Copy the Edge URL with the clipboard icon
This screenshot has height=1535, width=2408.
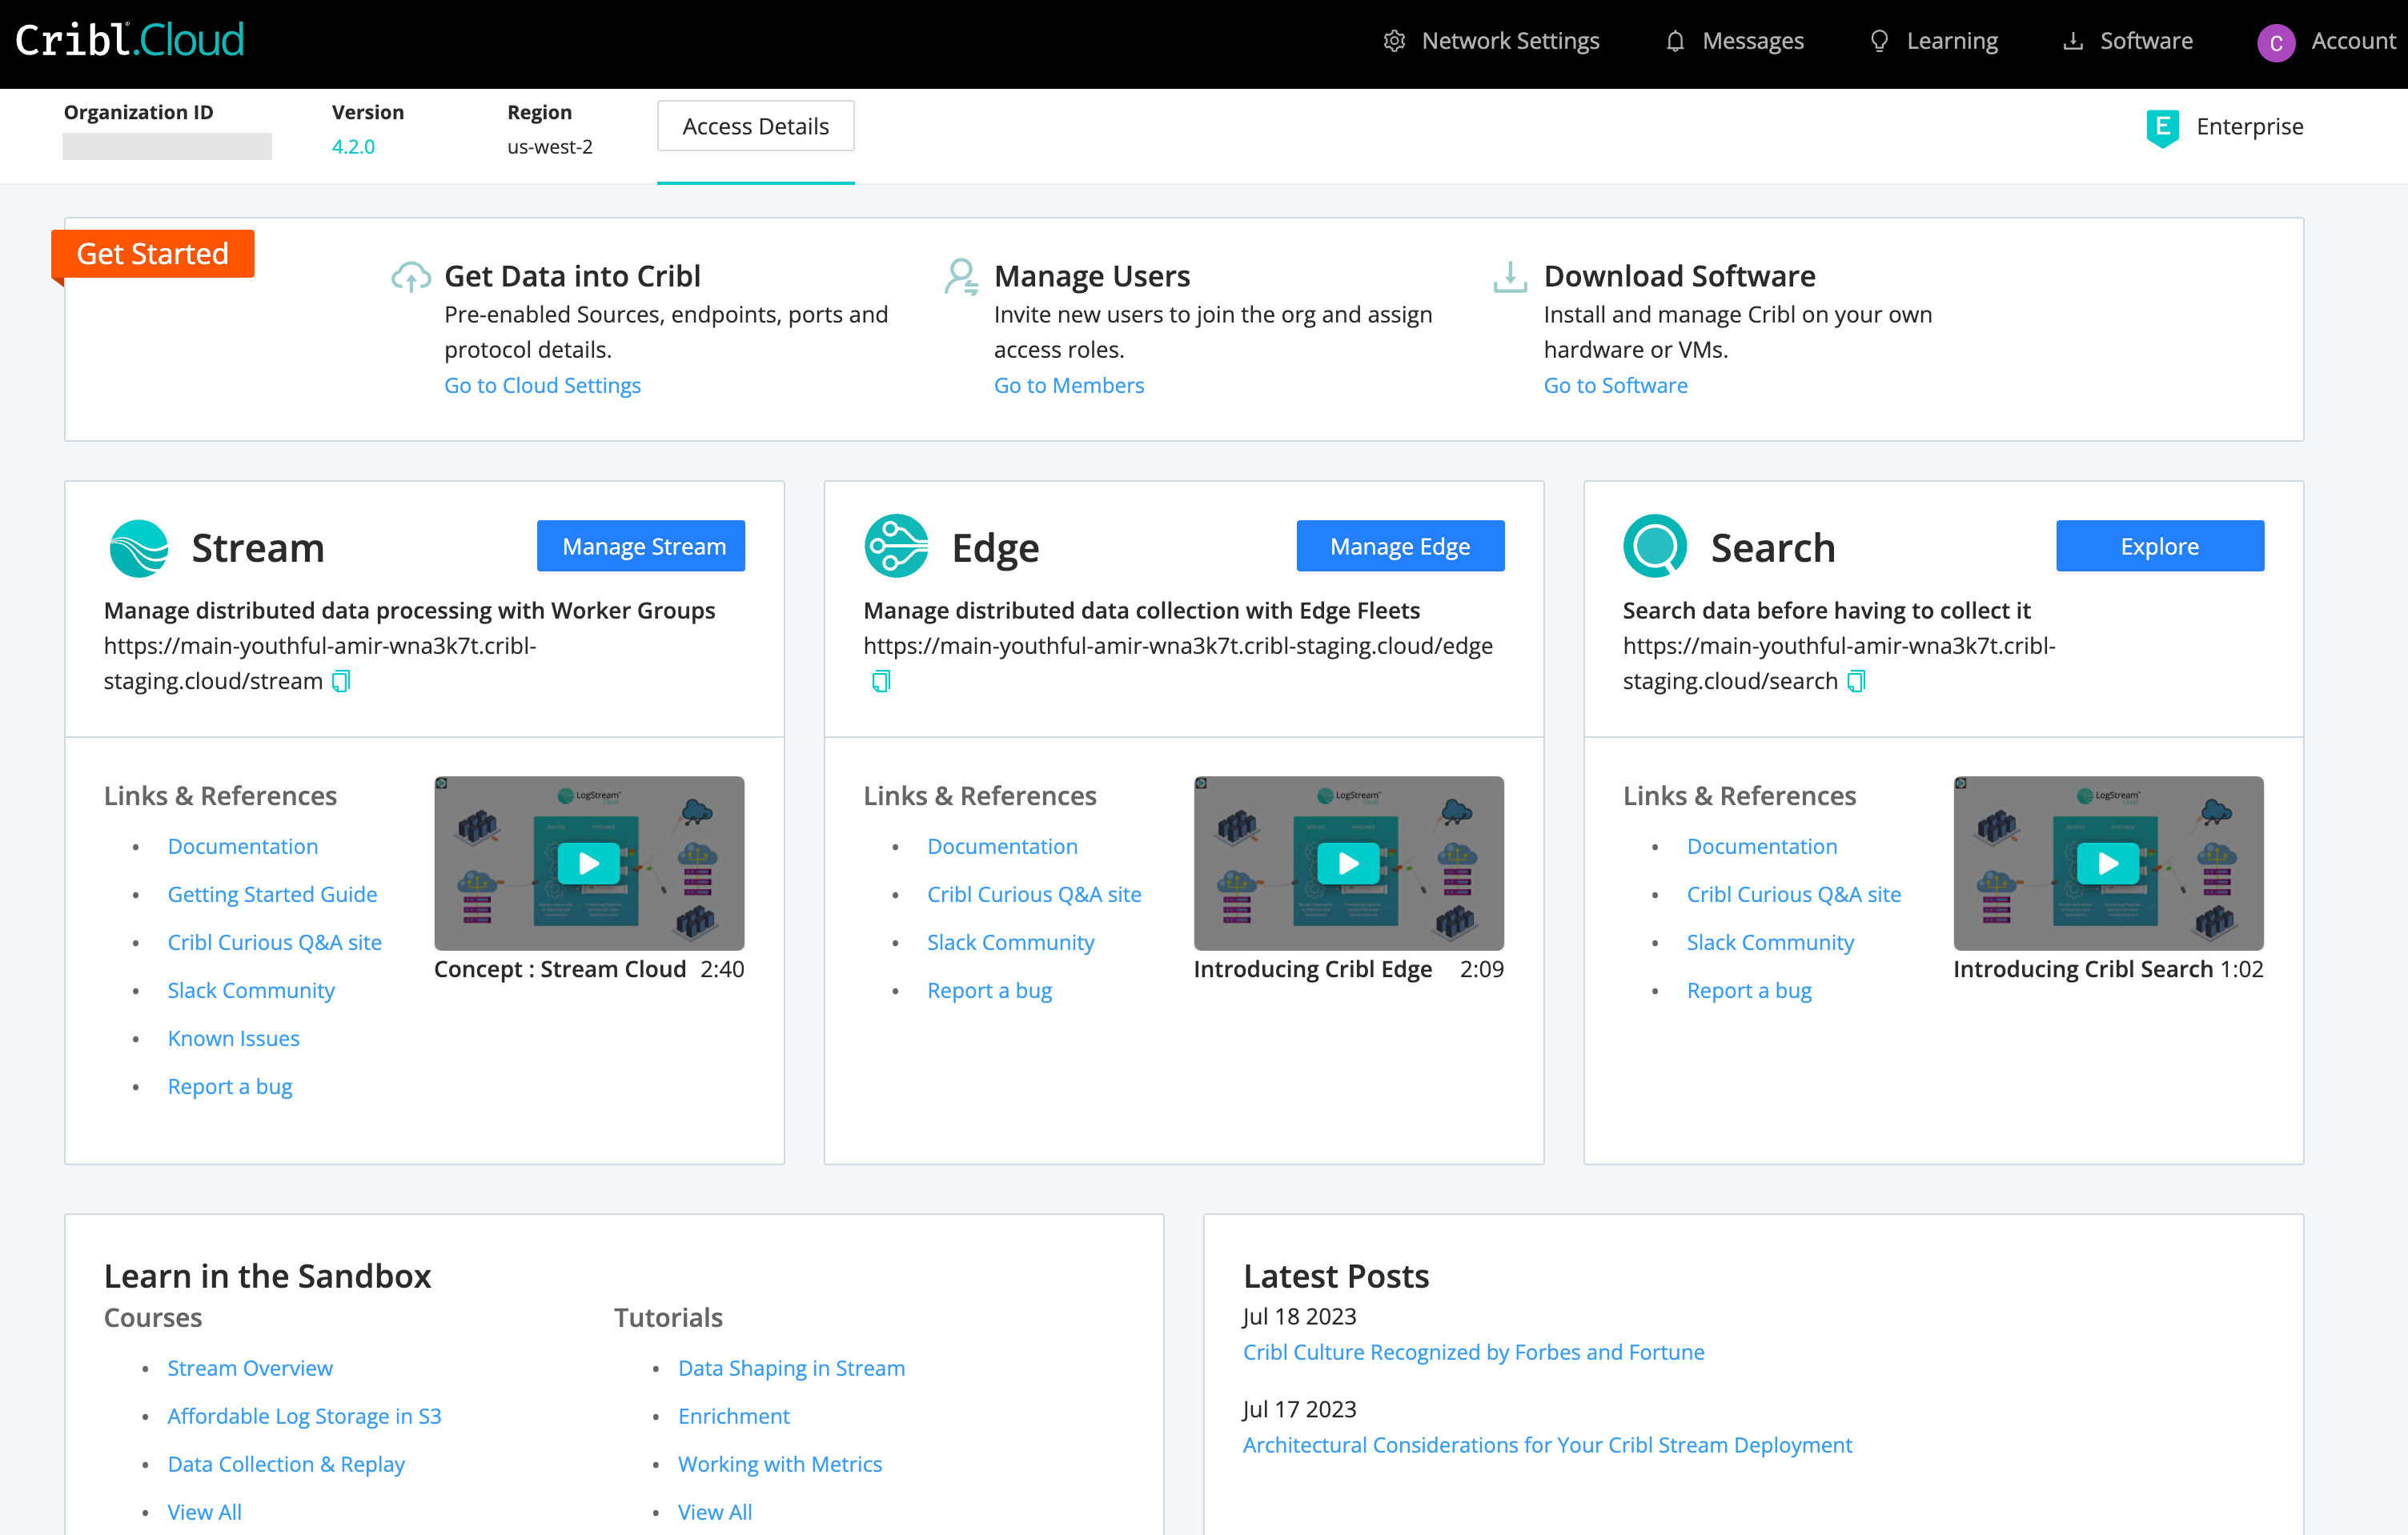(x=880, y=681)
